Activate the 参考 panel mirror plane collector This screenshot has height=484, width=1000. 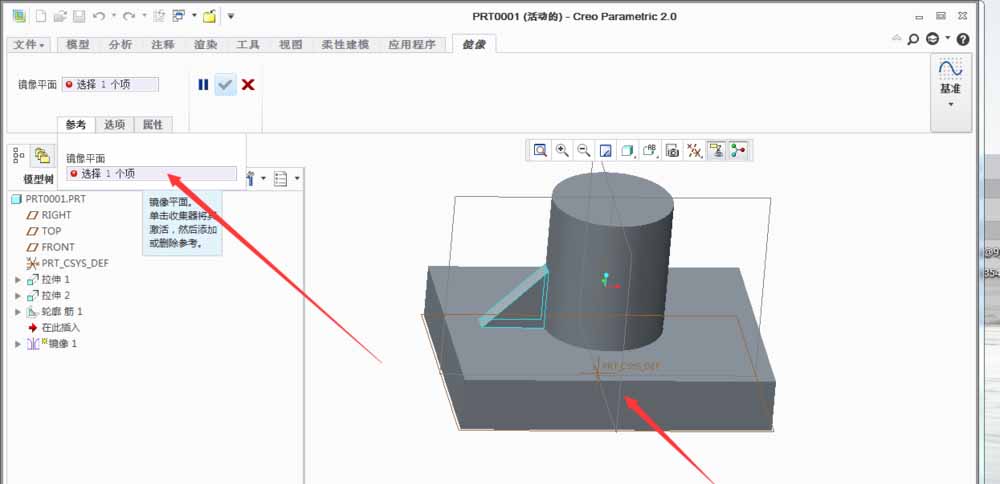tap(151, 173)
